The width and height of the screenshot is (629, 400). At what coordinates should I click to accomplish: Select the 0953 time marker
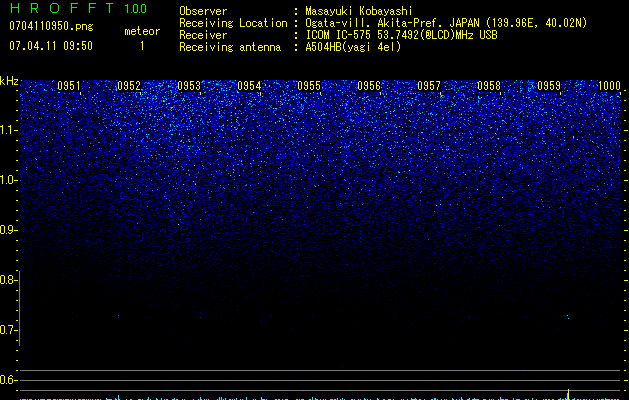point(189,86)
